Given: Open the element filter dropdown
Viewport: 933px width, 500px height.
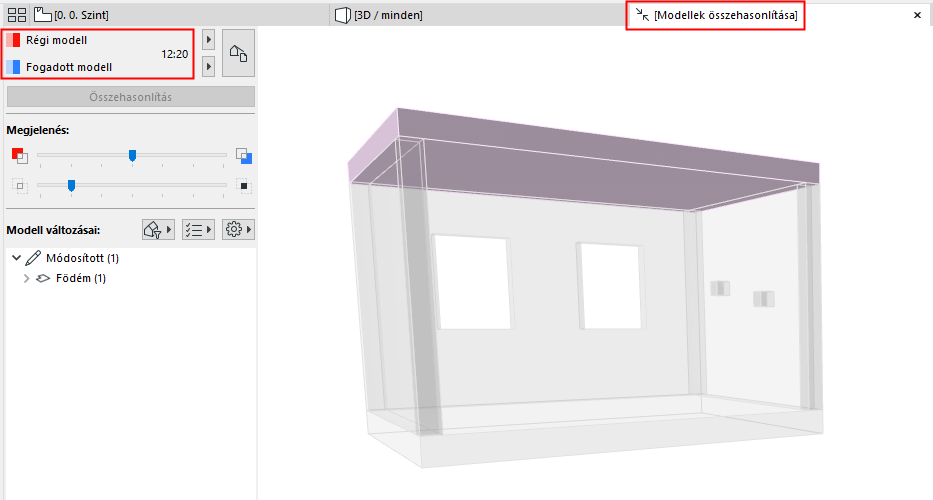Looking at the screenshot, I should click(158, 229).
